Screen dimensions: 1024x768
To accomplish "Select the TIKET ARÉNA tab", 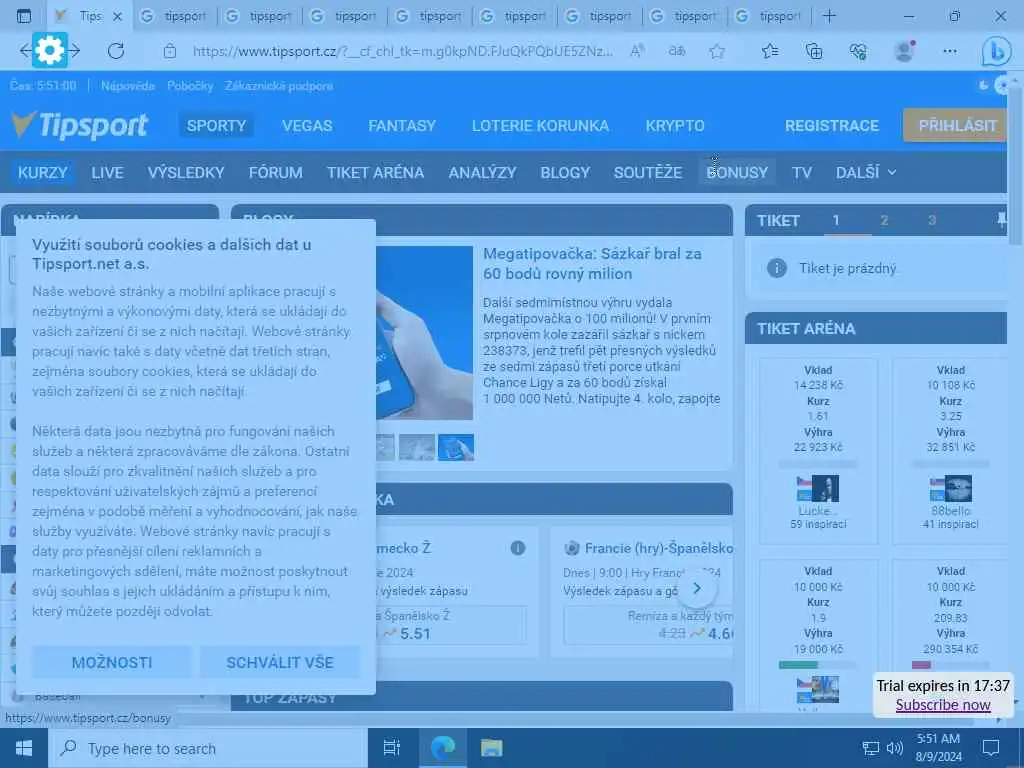I will [x=376, y=172].
